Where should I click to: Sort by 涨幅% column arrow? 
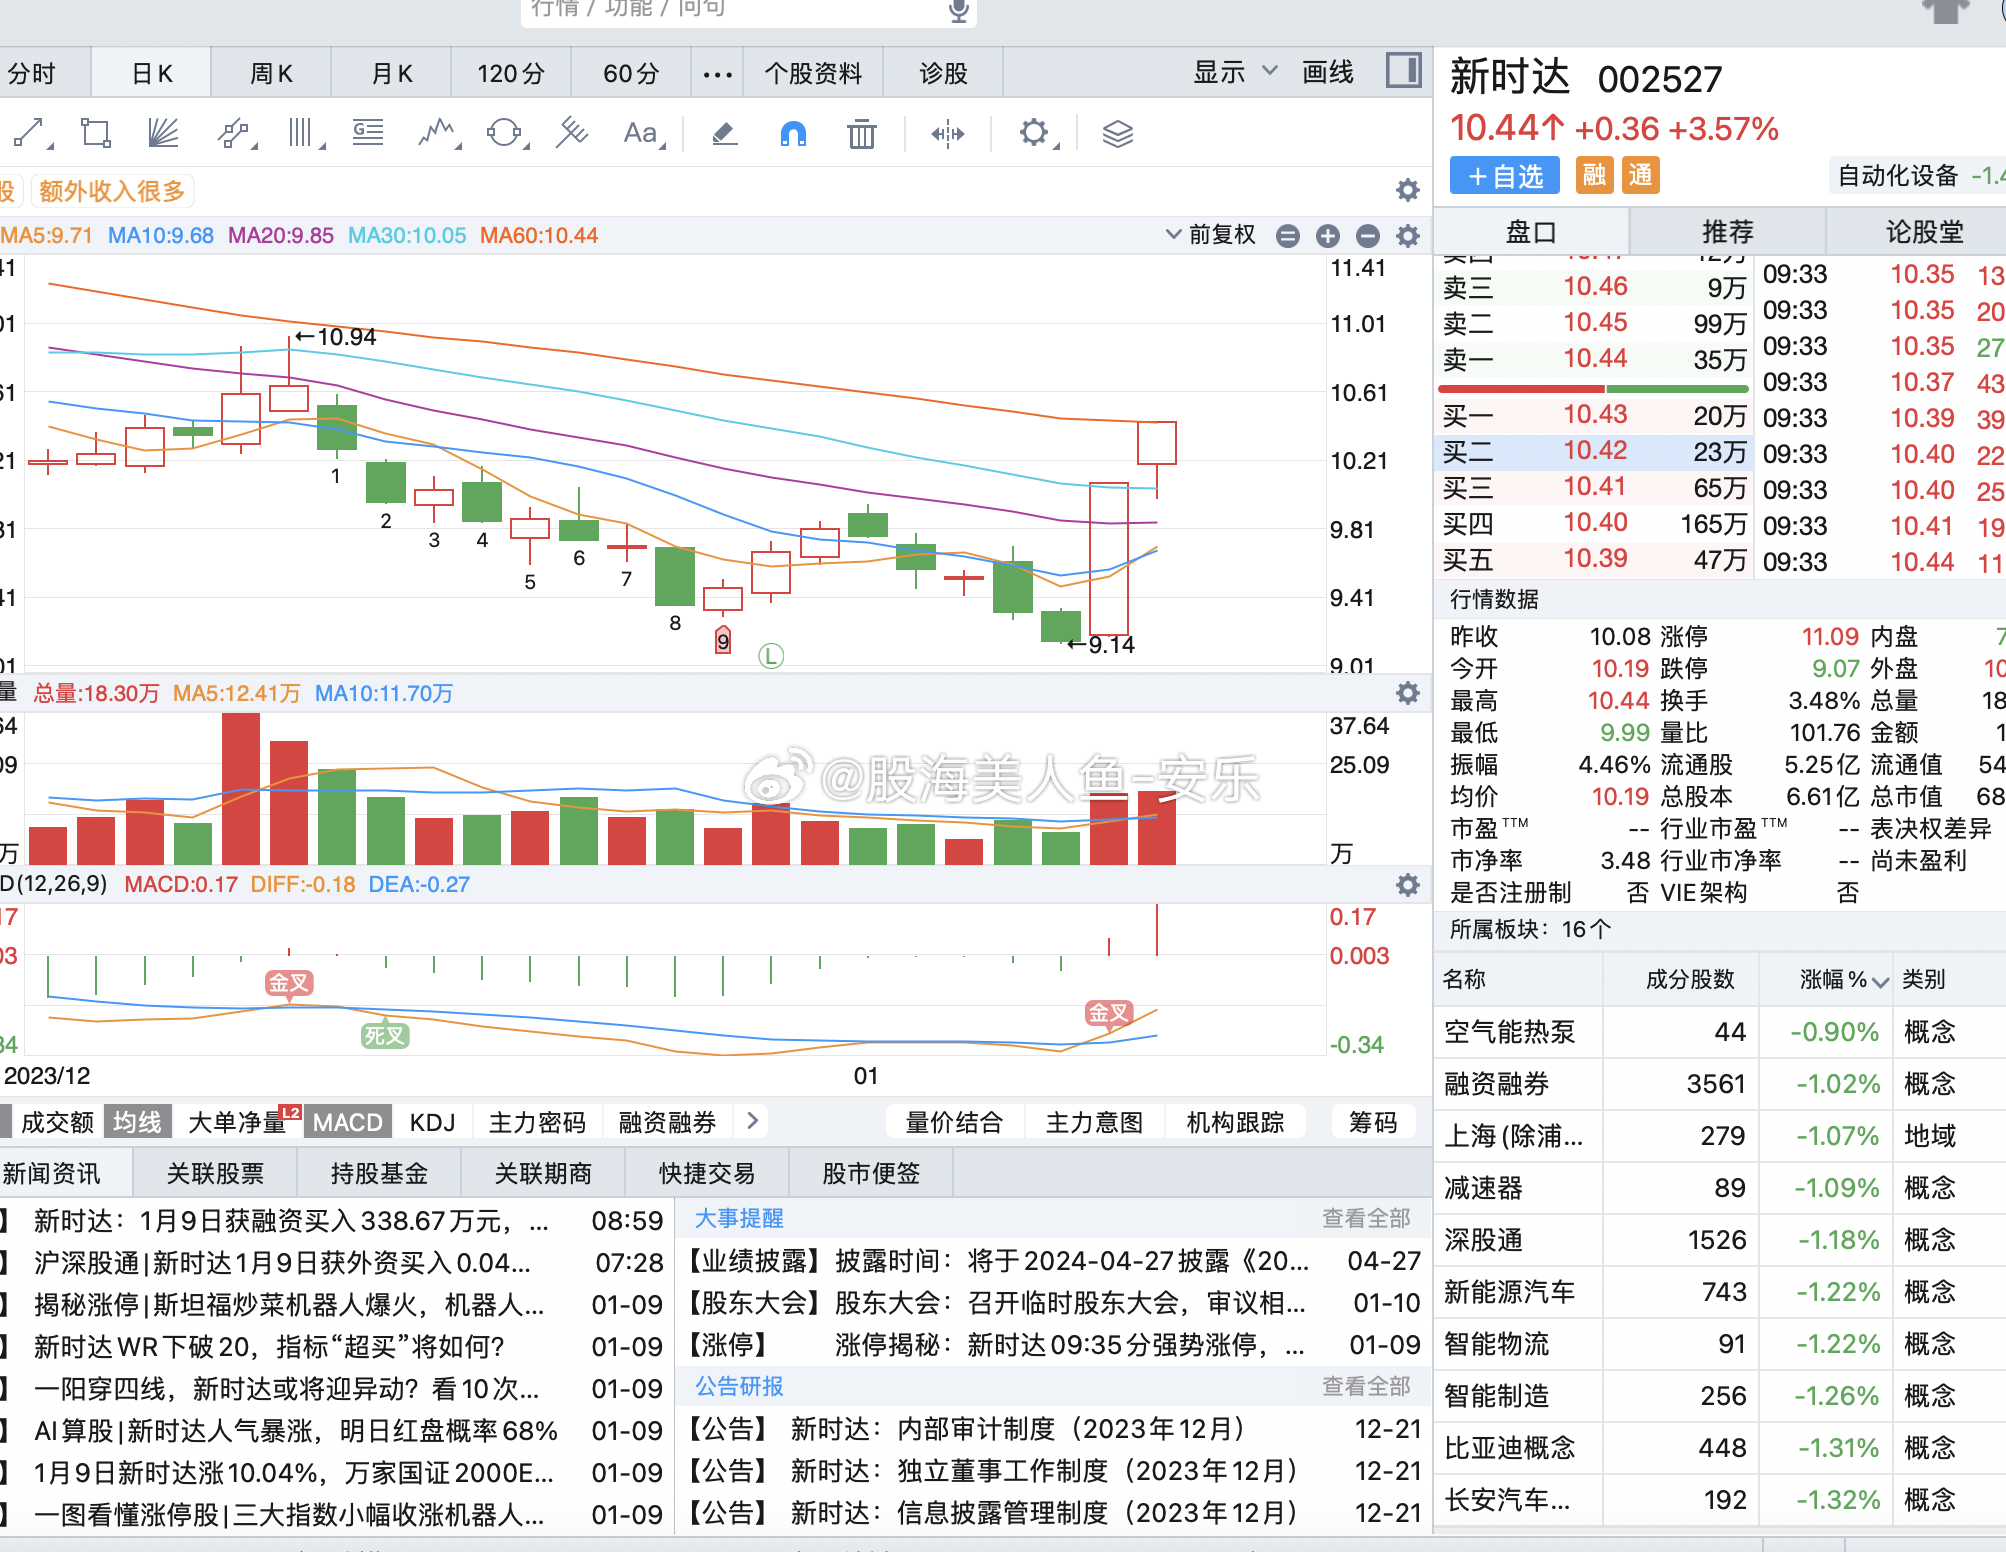pyautogui.click(x=1880, y=981)
